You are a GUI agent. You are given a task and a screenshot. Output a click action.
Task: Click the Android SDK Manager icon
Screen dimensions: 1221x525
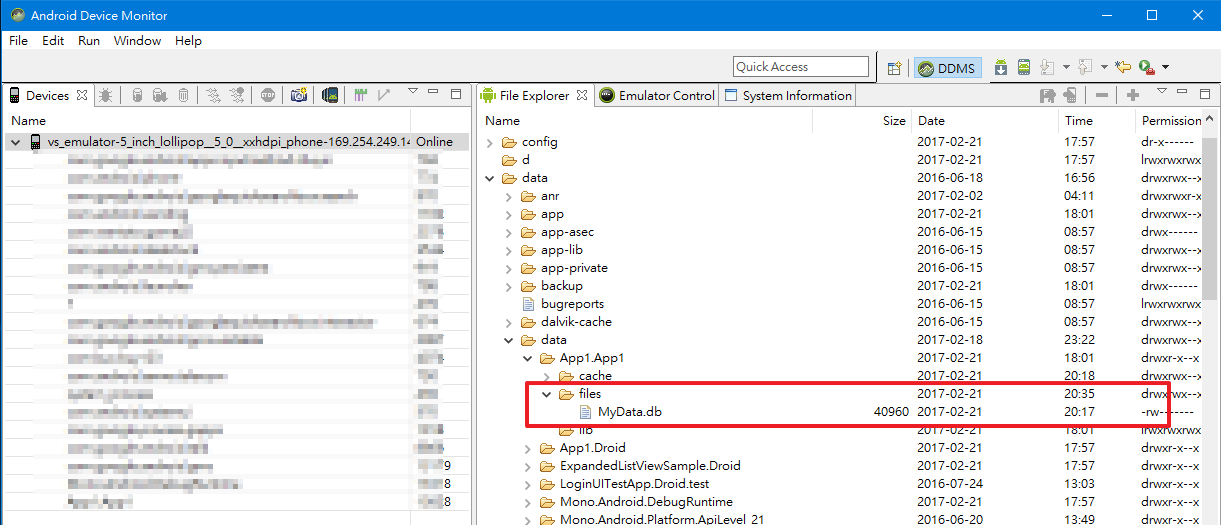coord(1001,67)
